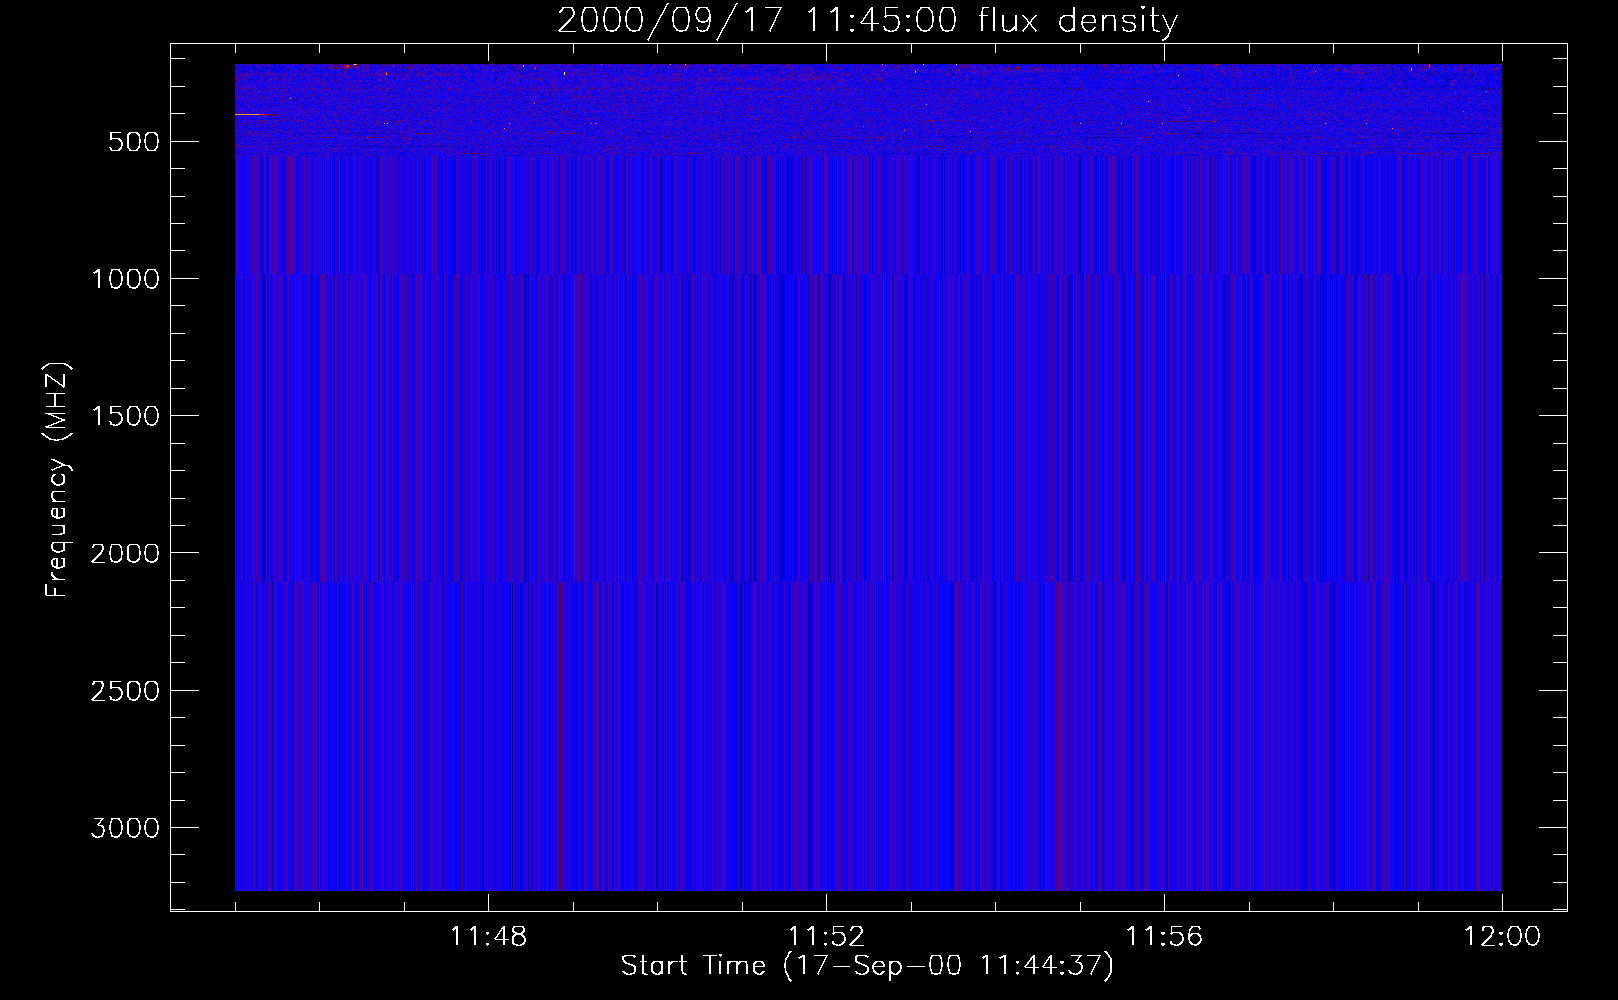1618x1000 pixels.
Task: Click the 11:48 time tick label
Action: pyautogui.click(x=488, y=937)
